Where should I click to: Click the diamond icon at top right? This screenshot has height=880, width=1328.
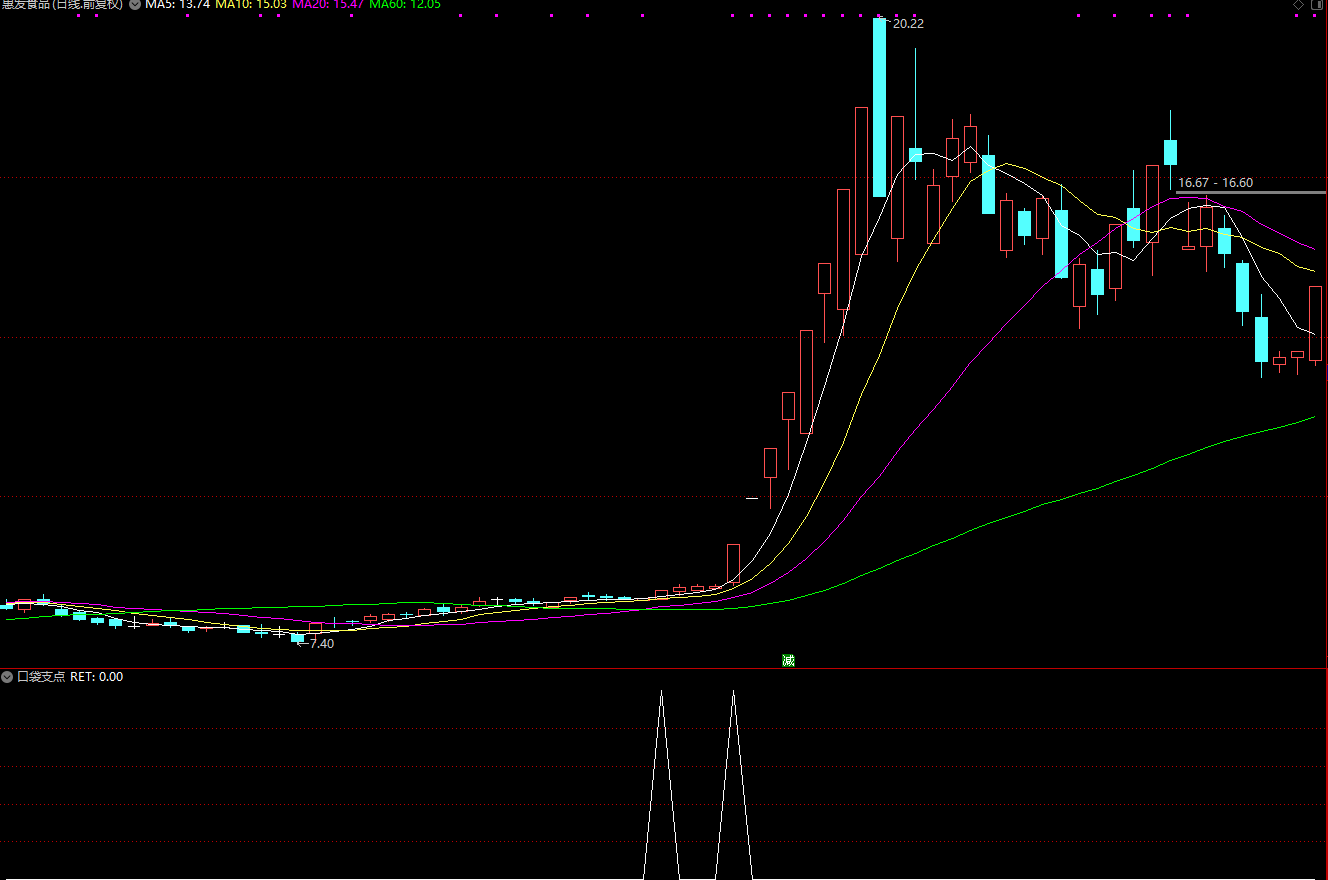coord(1299,5)
